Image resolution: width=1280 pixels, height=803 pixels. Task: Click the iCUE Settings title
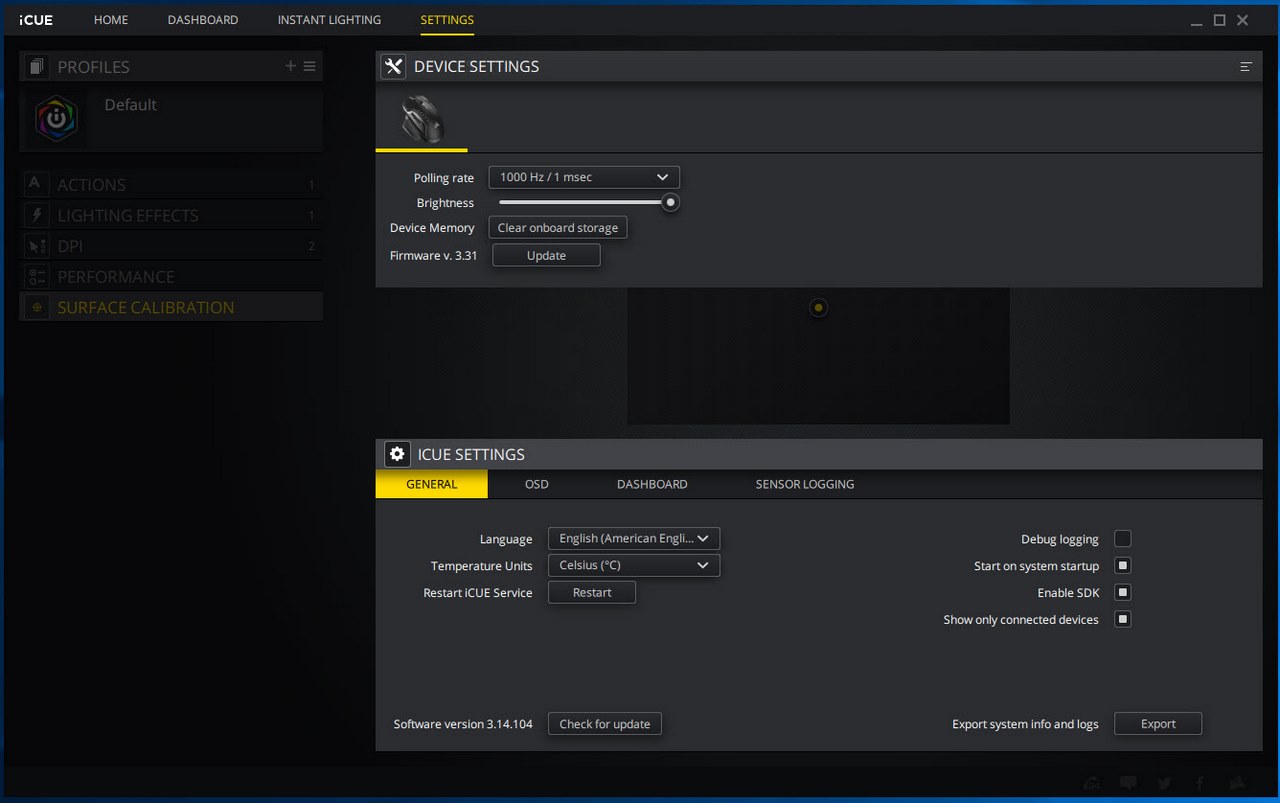pos(471,454)
